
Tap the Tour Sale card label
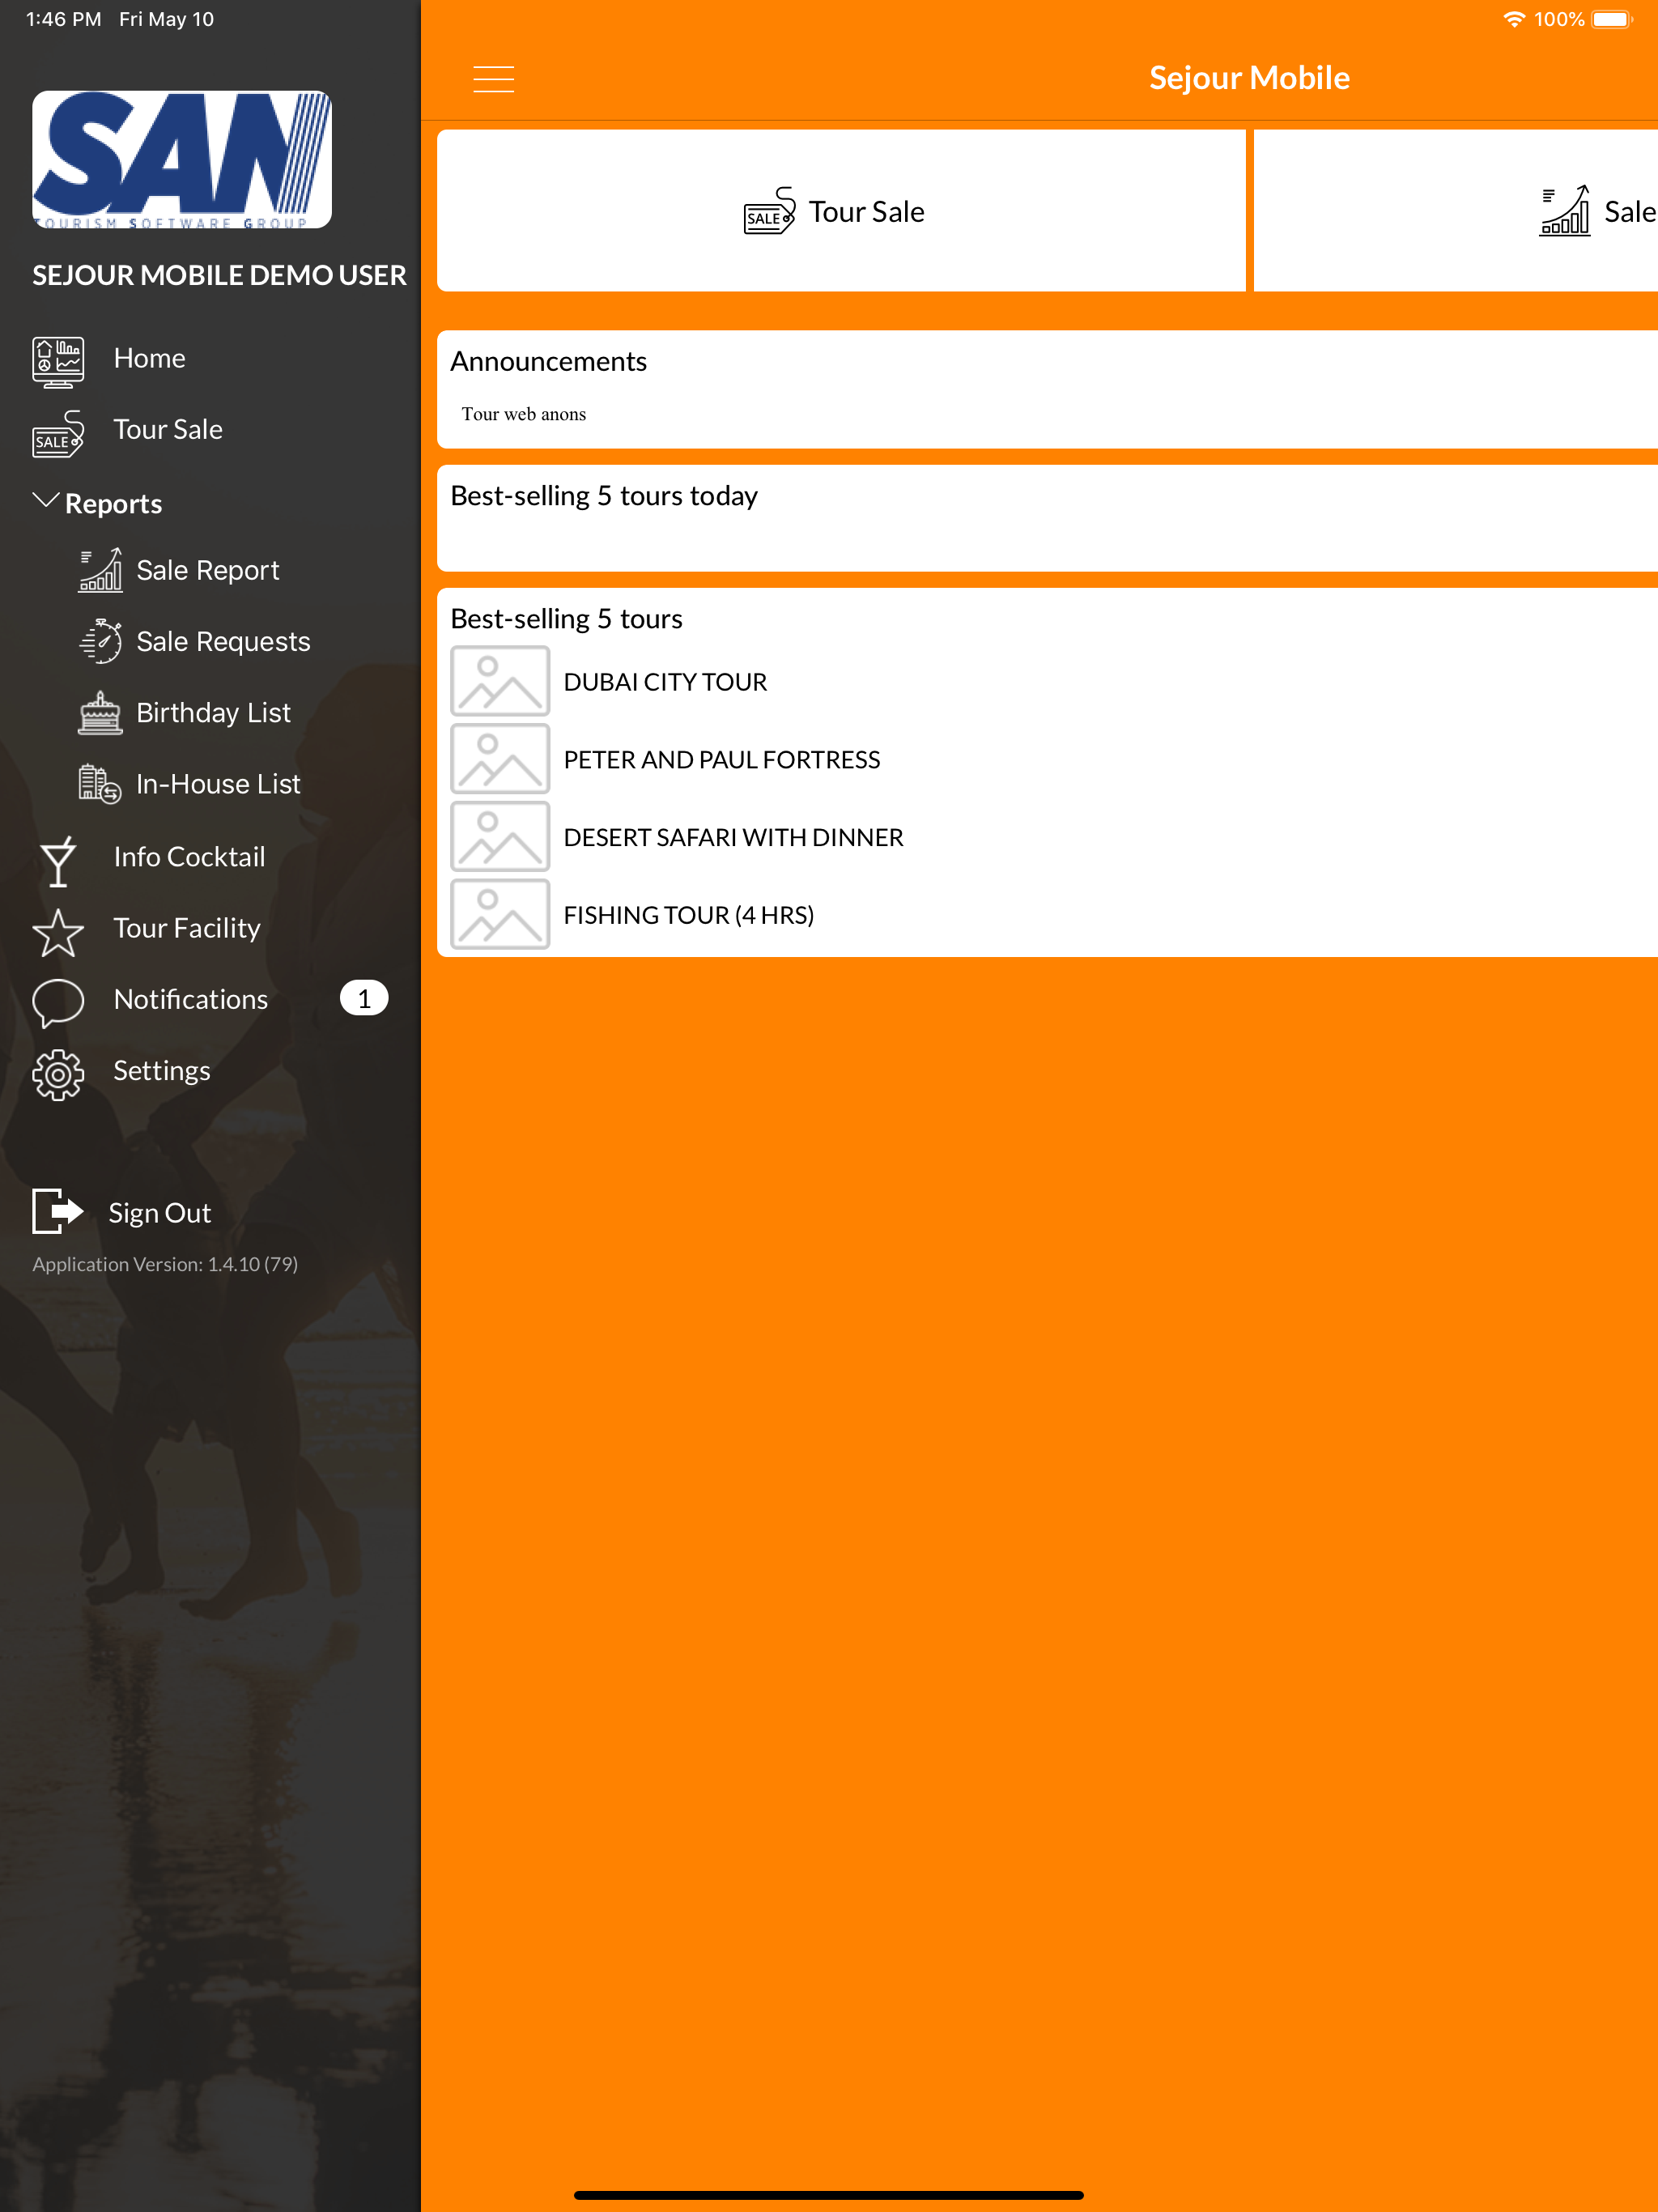866,212
